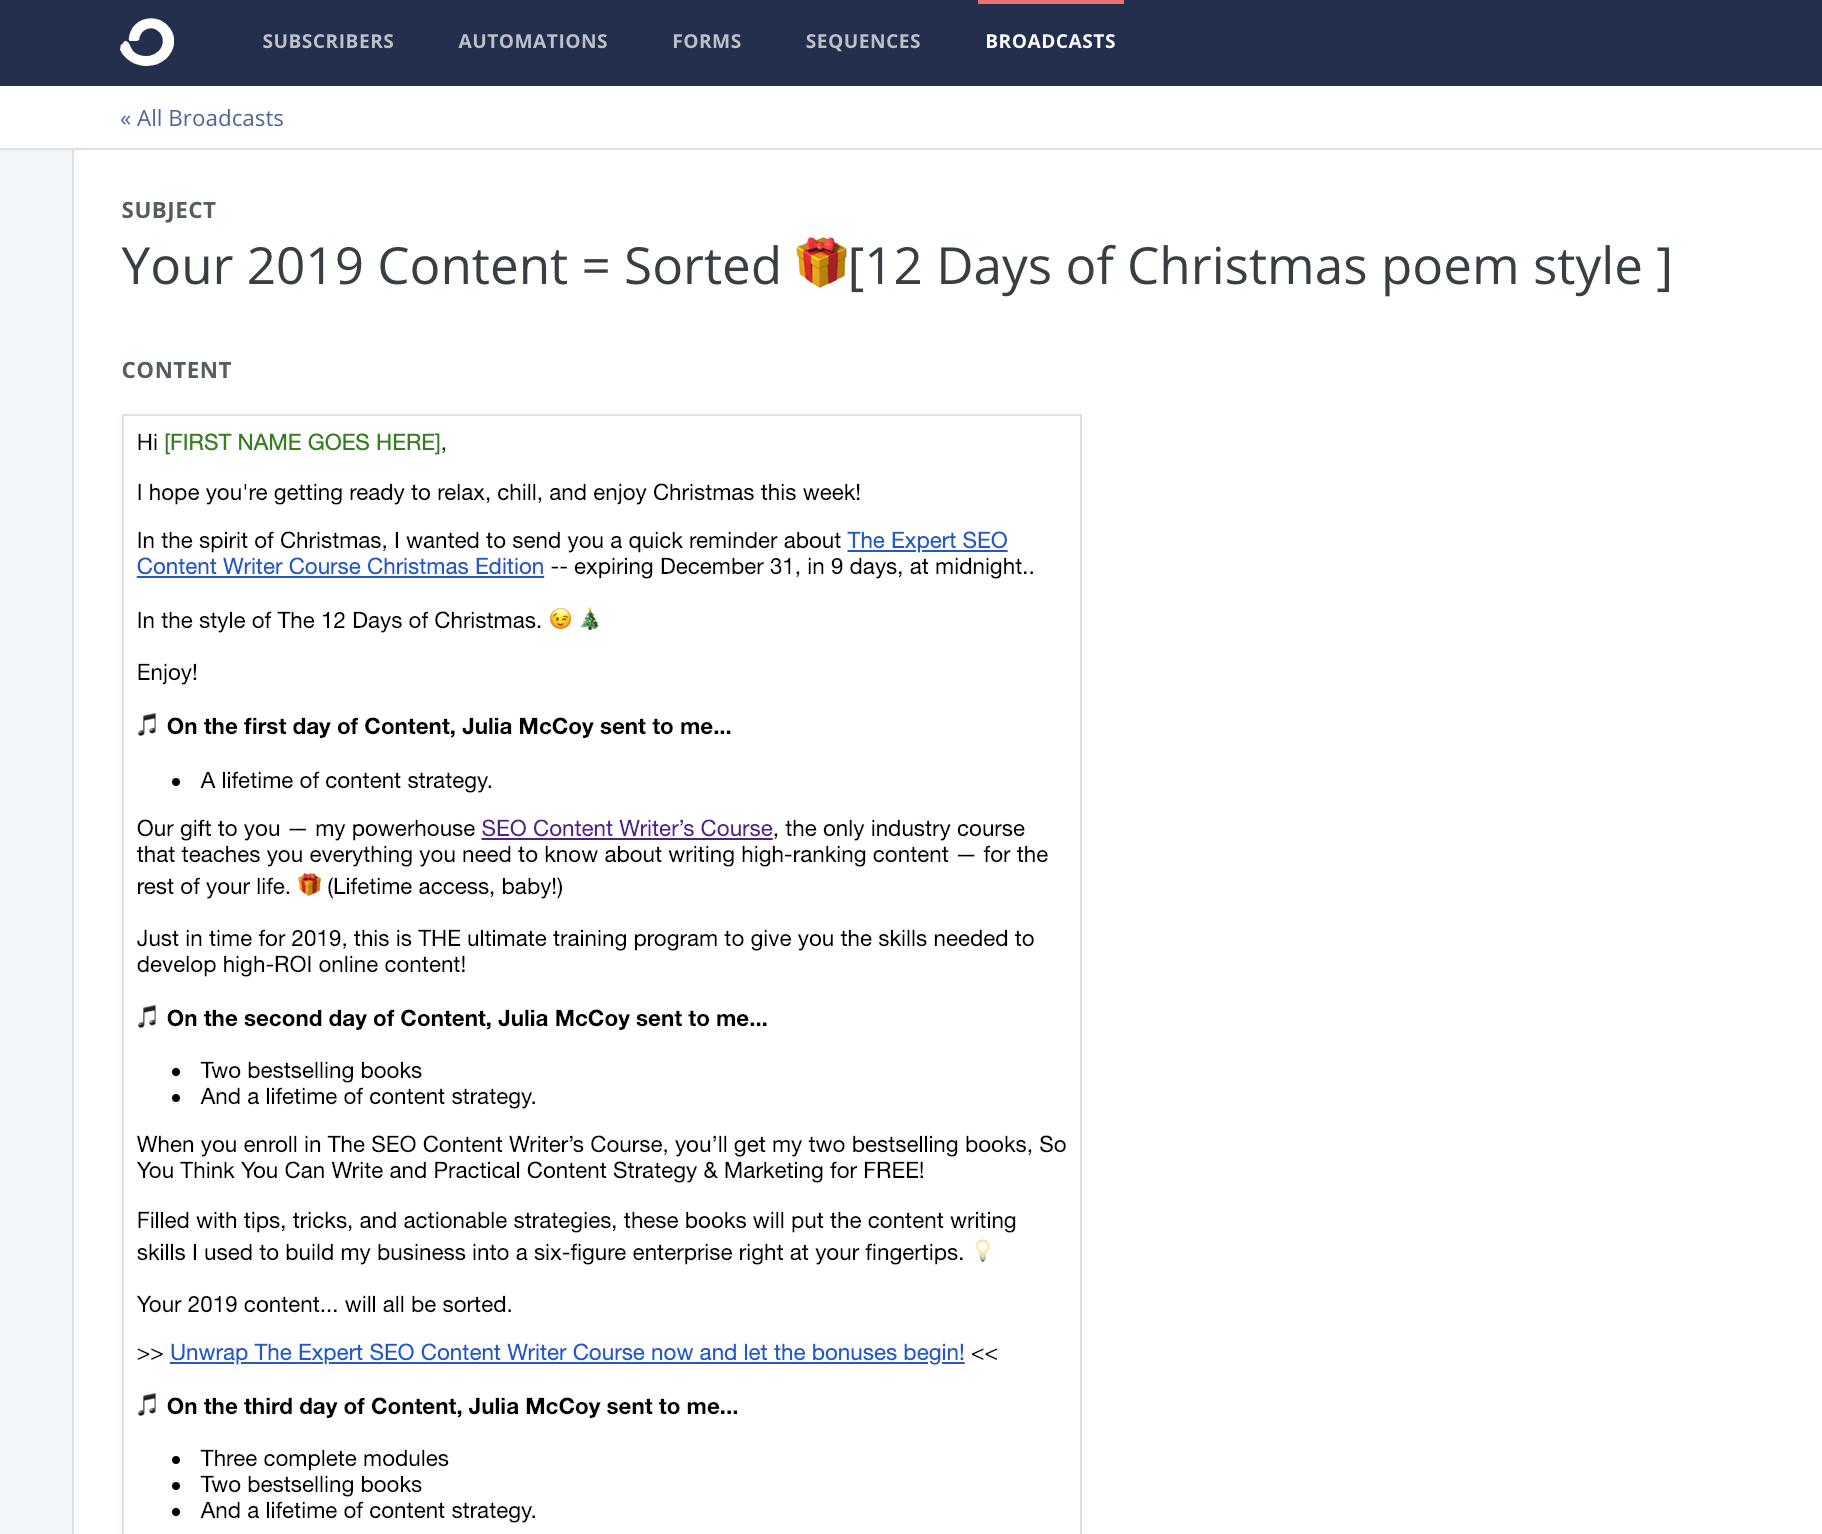Viewport: 1822px width, 1534px height.
Task: Click the music note before second day heading
Action: pyautogui.click(x=147, y=1016)
